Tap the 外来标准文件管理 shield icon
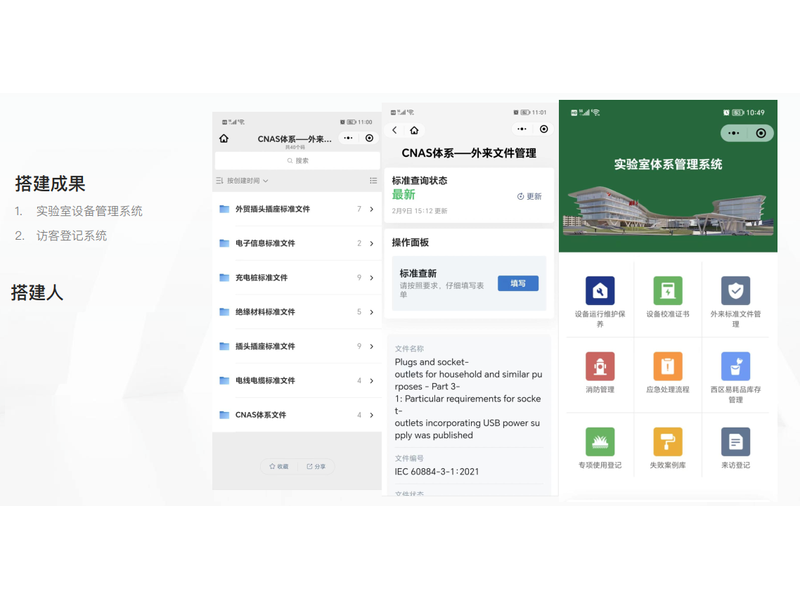The image size is (800, 600). click(x=735, y=291)
